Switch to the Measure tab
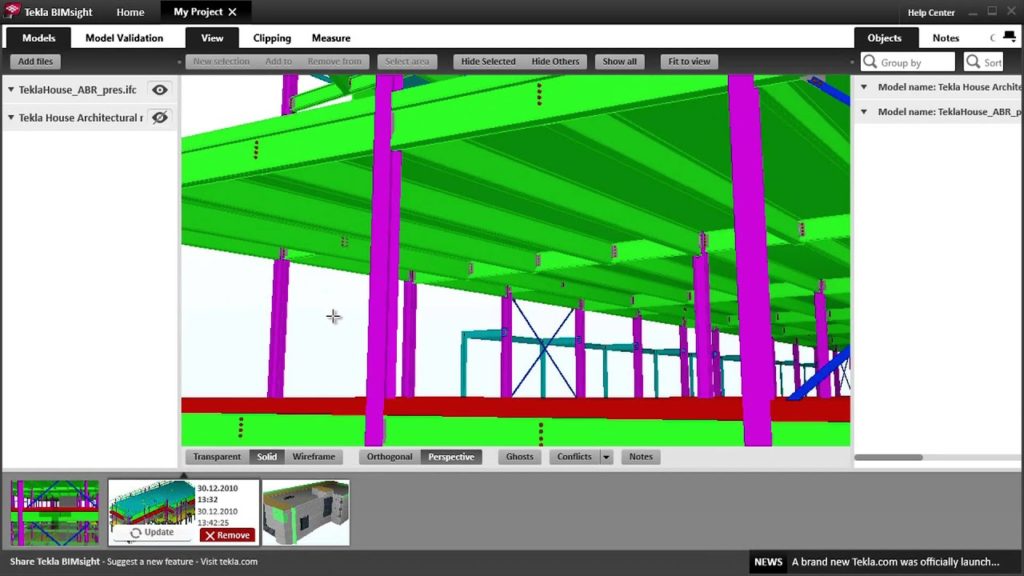 coord(331,38)
